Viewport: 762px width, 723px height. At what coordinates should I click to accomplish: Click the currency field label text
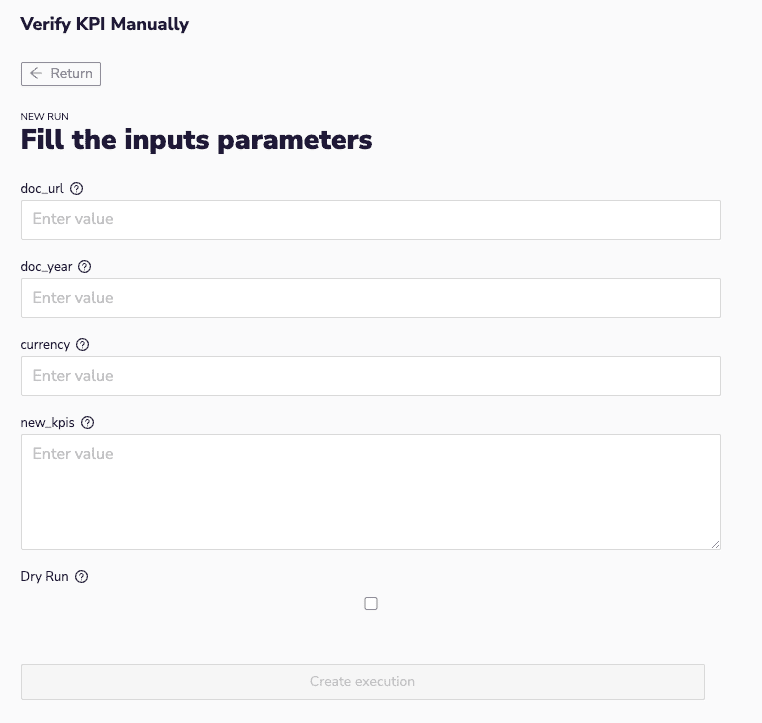[x=45, y=345]
